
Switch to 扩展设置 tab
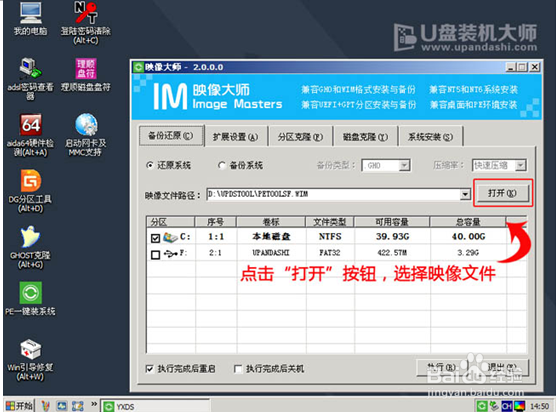(235, 137)
